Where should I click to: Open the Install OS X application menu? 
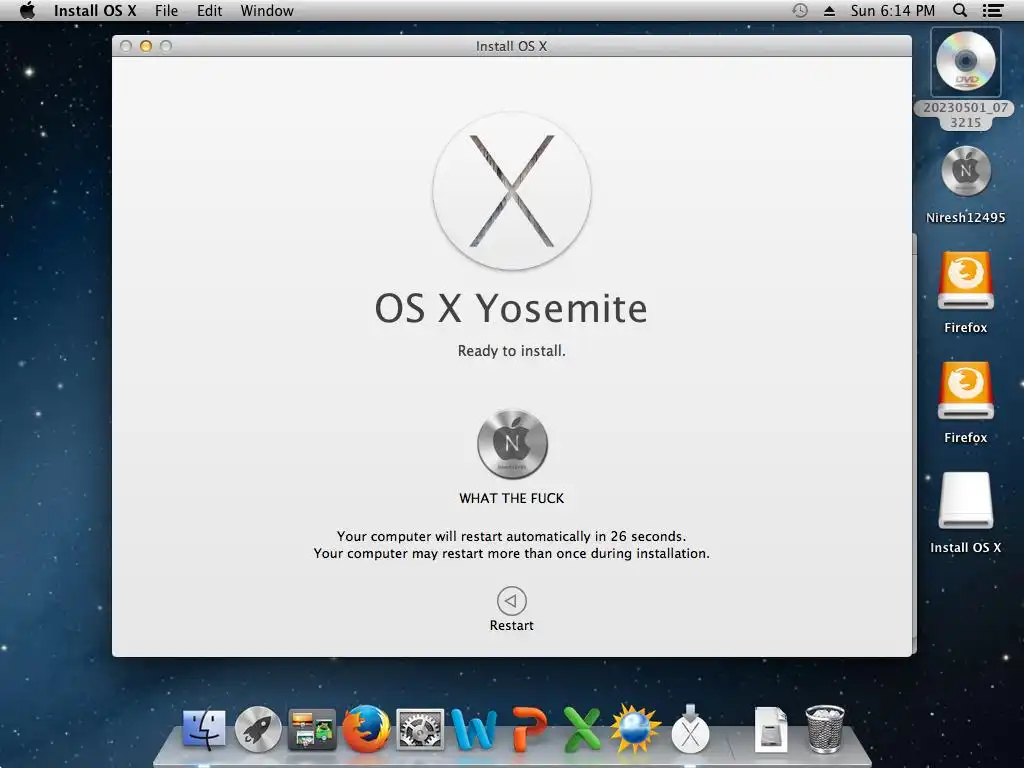coord(95,10)
